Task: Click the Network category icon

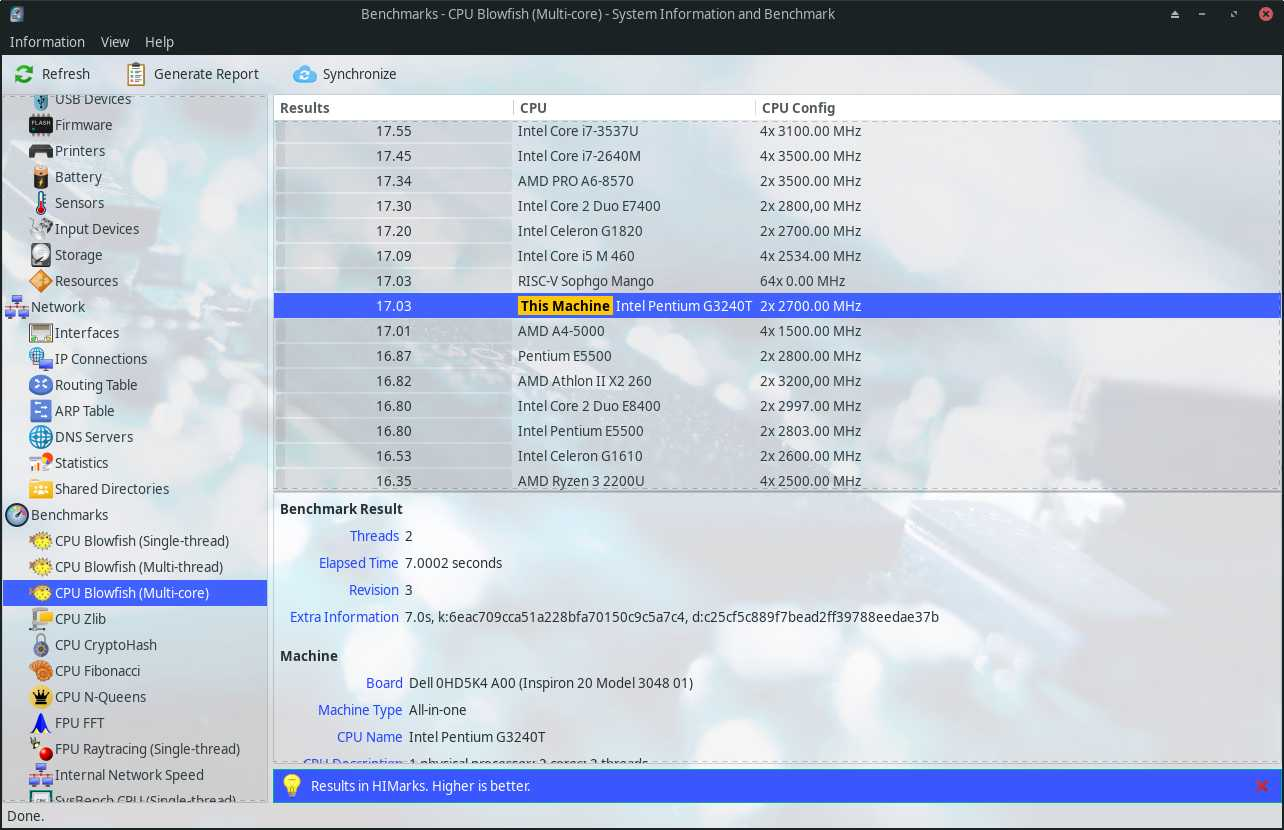Action: [17, 307]
